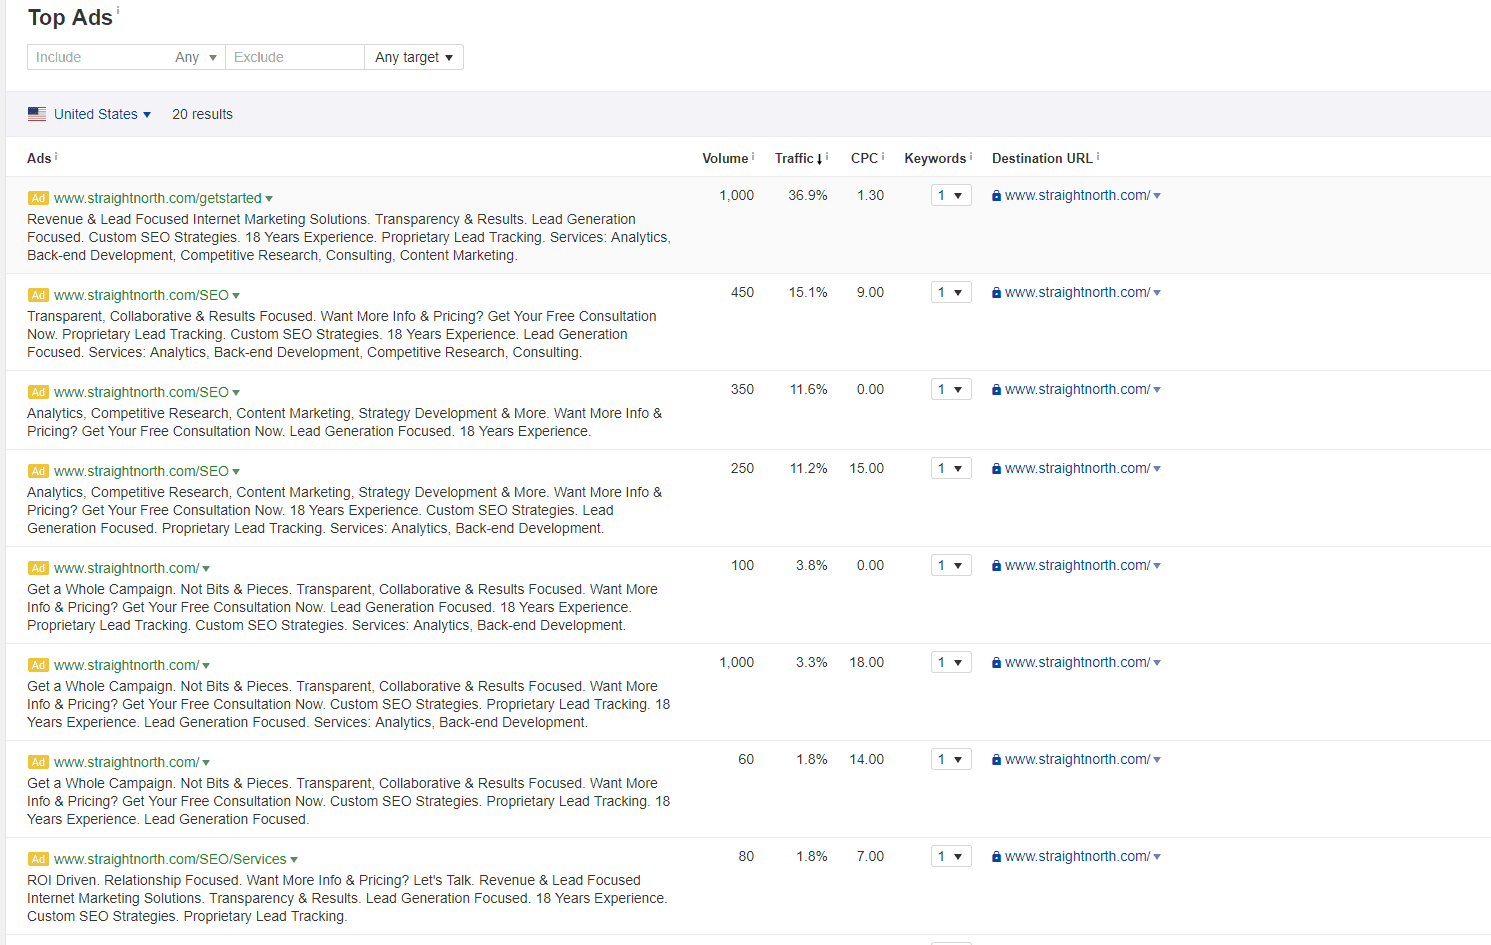
Task: Click the US flag icon next to United States
Action: point(36,113)
